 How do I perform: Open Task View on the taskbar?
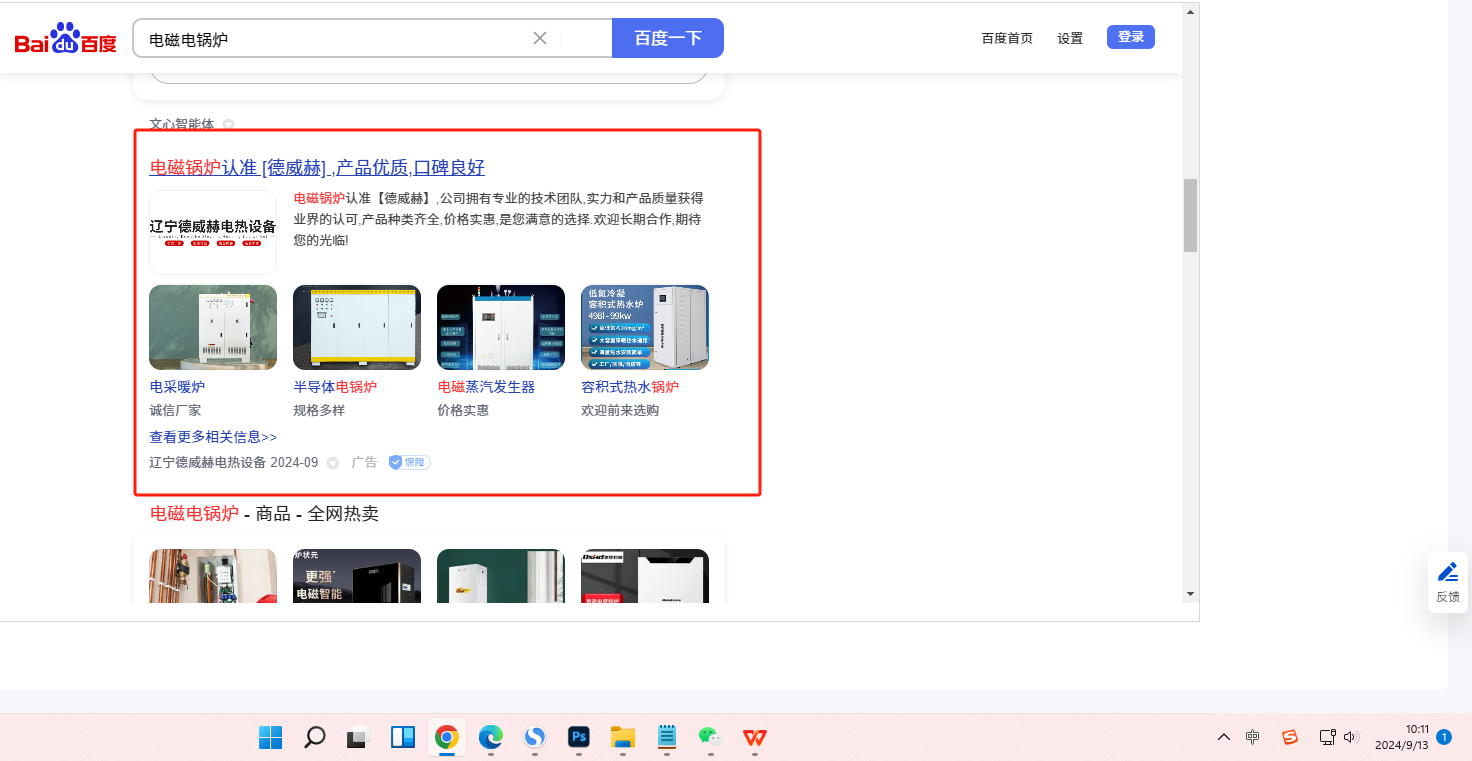pos(358,738)
